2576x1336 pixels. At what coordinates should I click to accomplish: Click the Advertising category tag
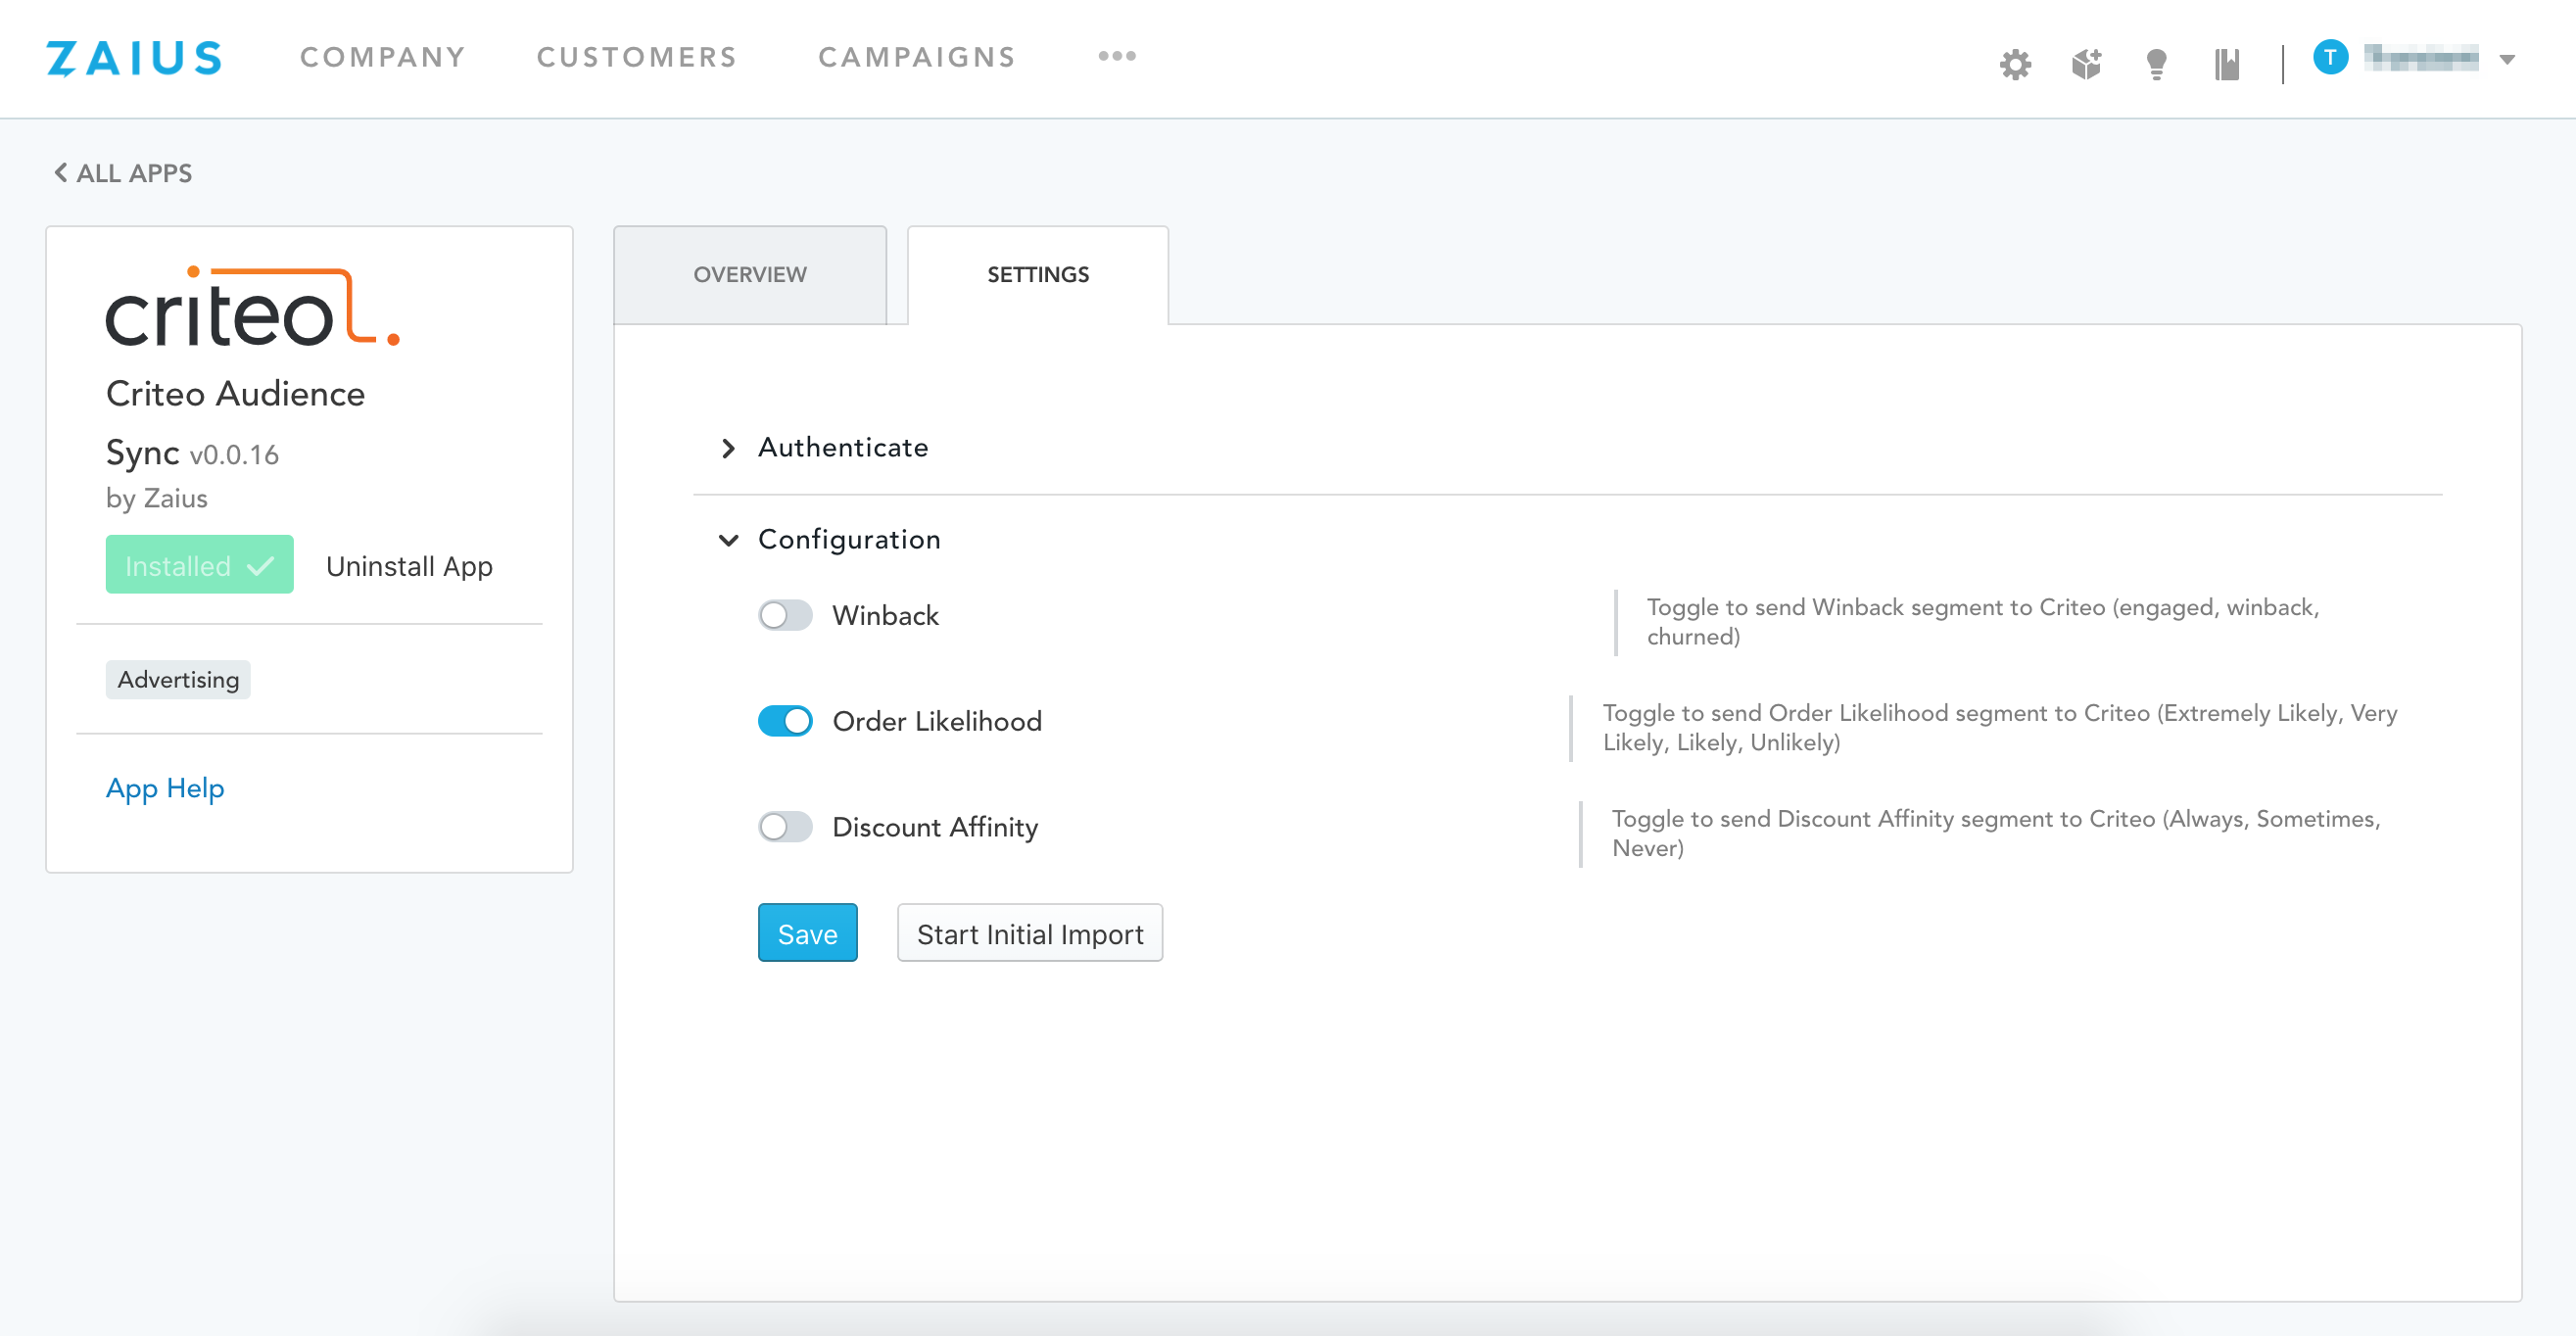click(x=178, y=680)
